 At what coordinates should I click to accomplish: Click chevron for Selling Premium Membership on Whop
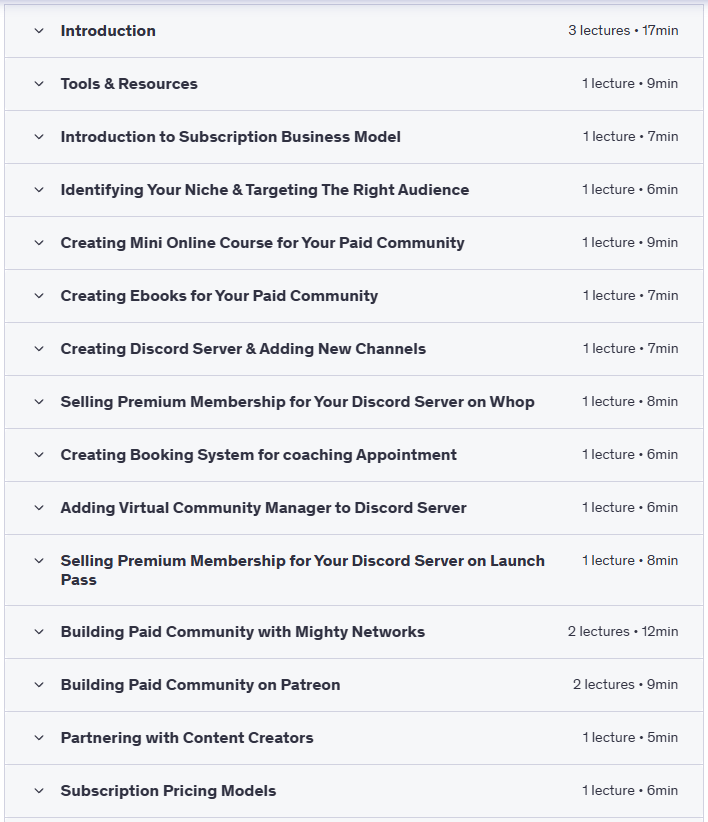coord(39,402)
